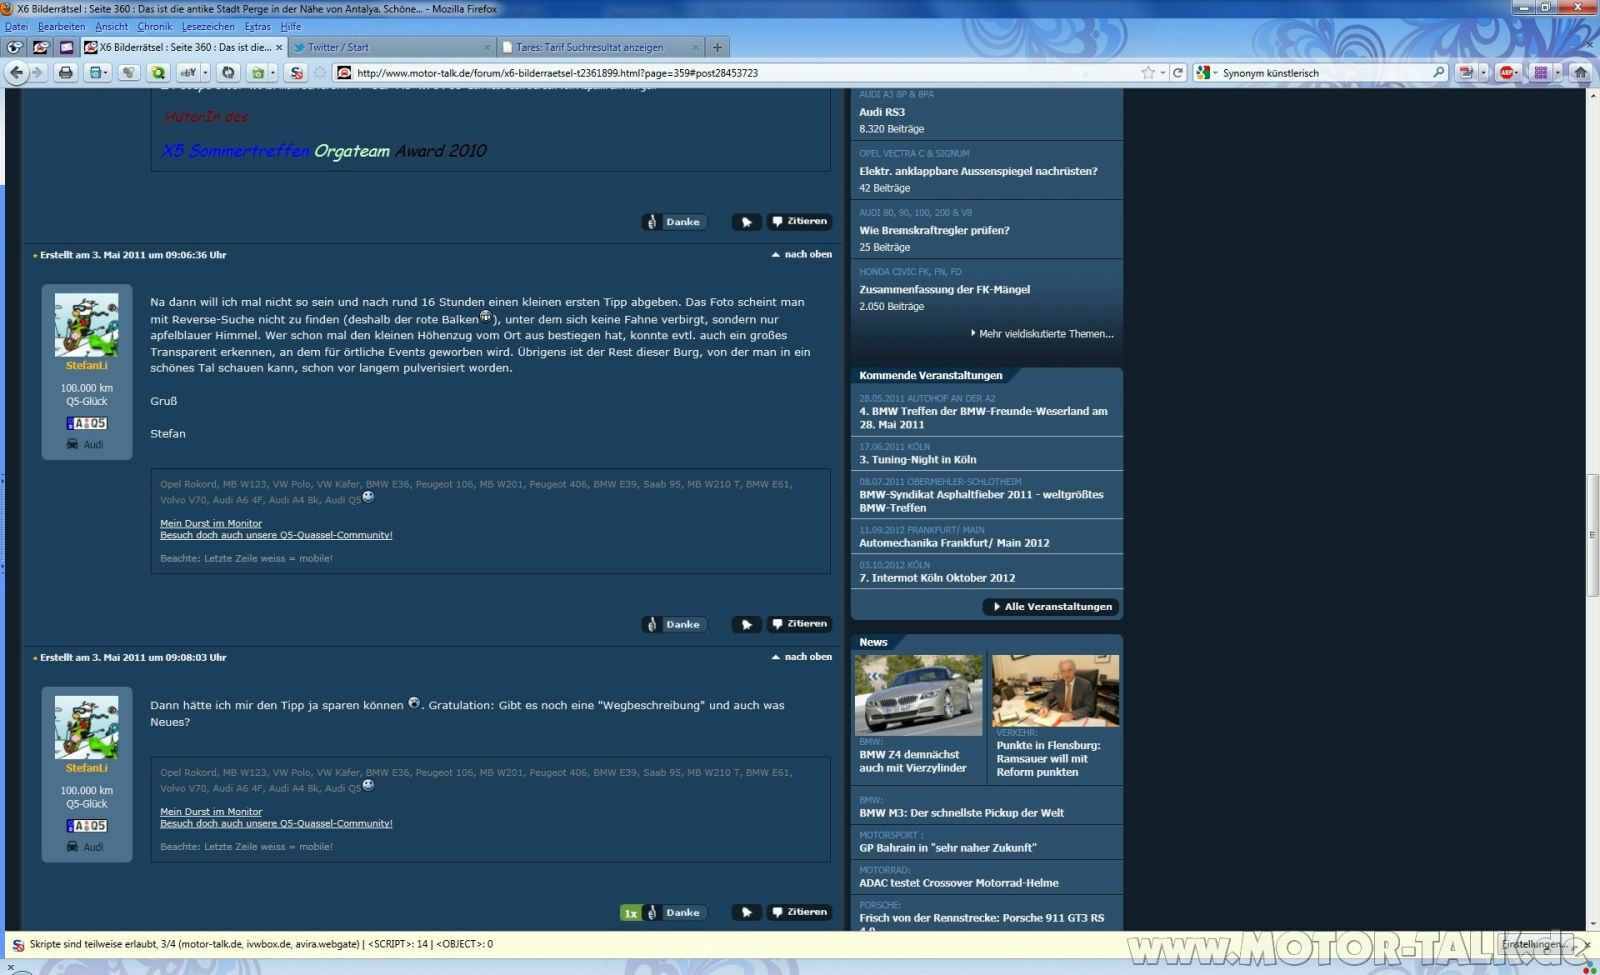Bookmark this page with the star icon
This screenshot has height=975, width=1600.
1148,73
